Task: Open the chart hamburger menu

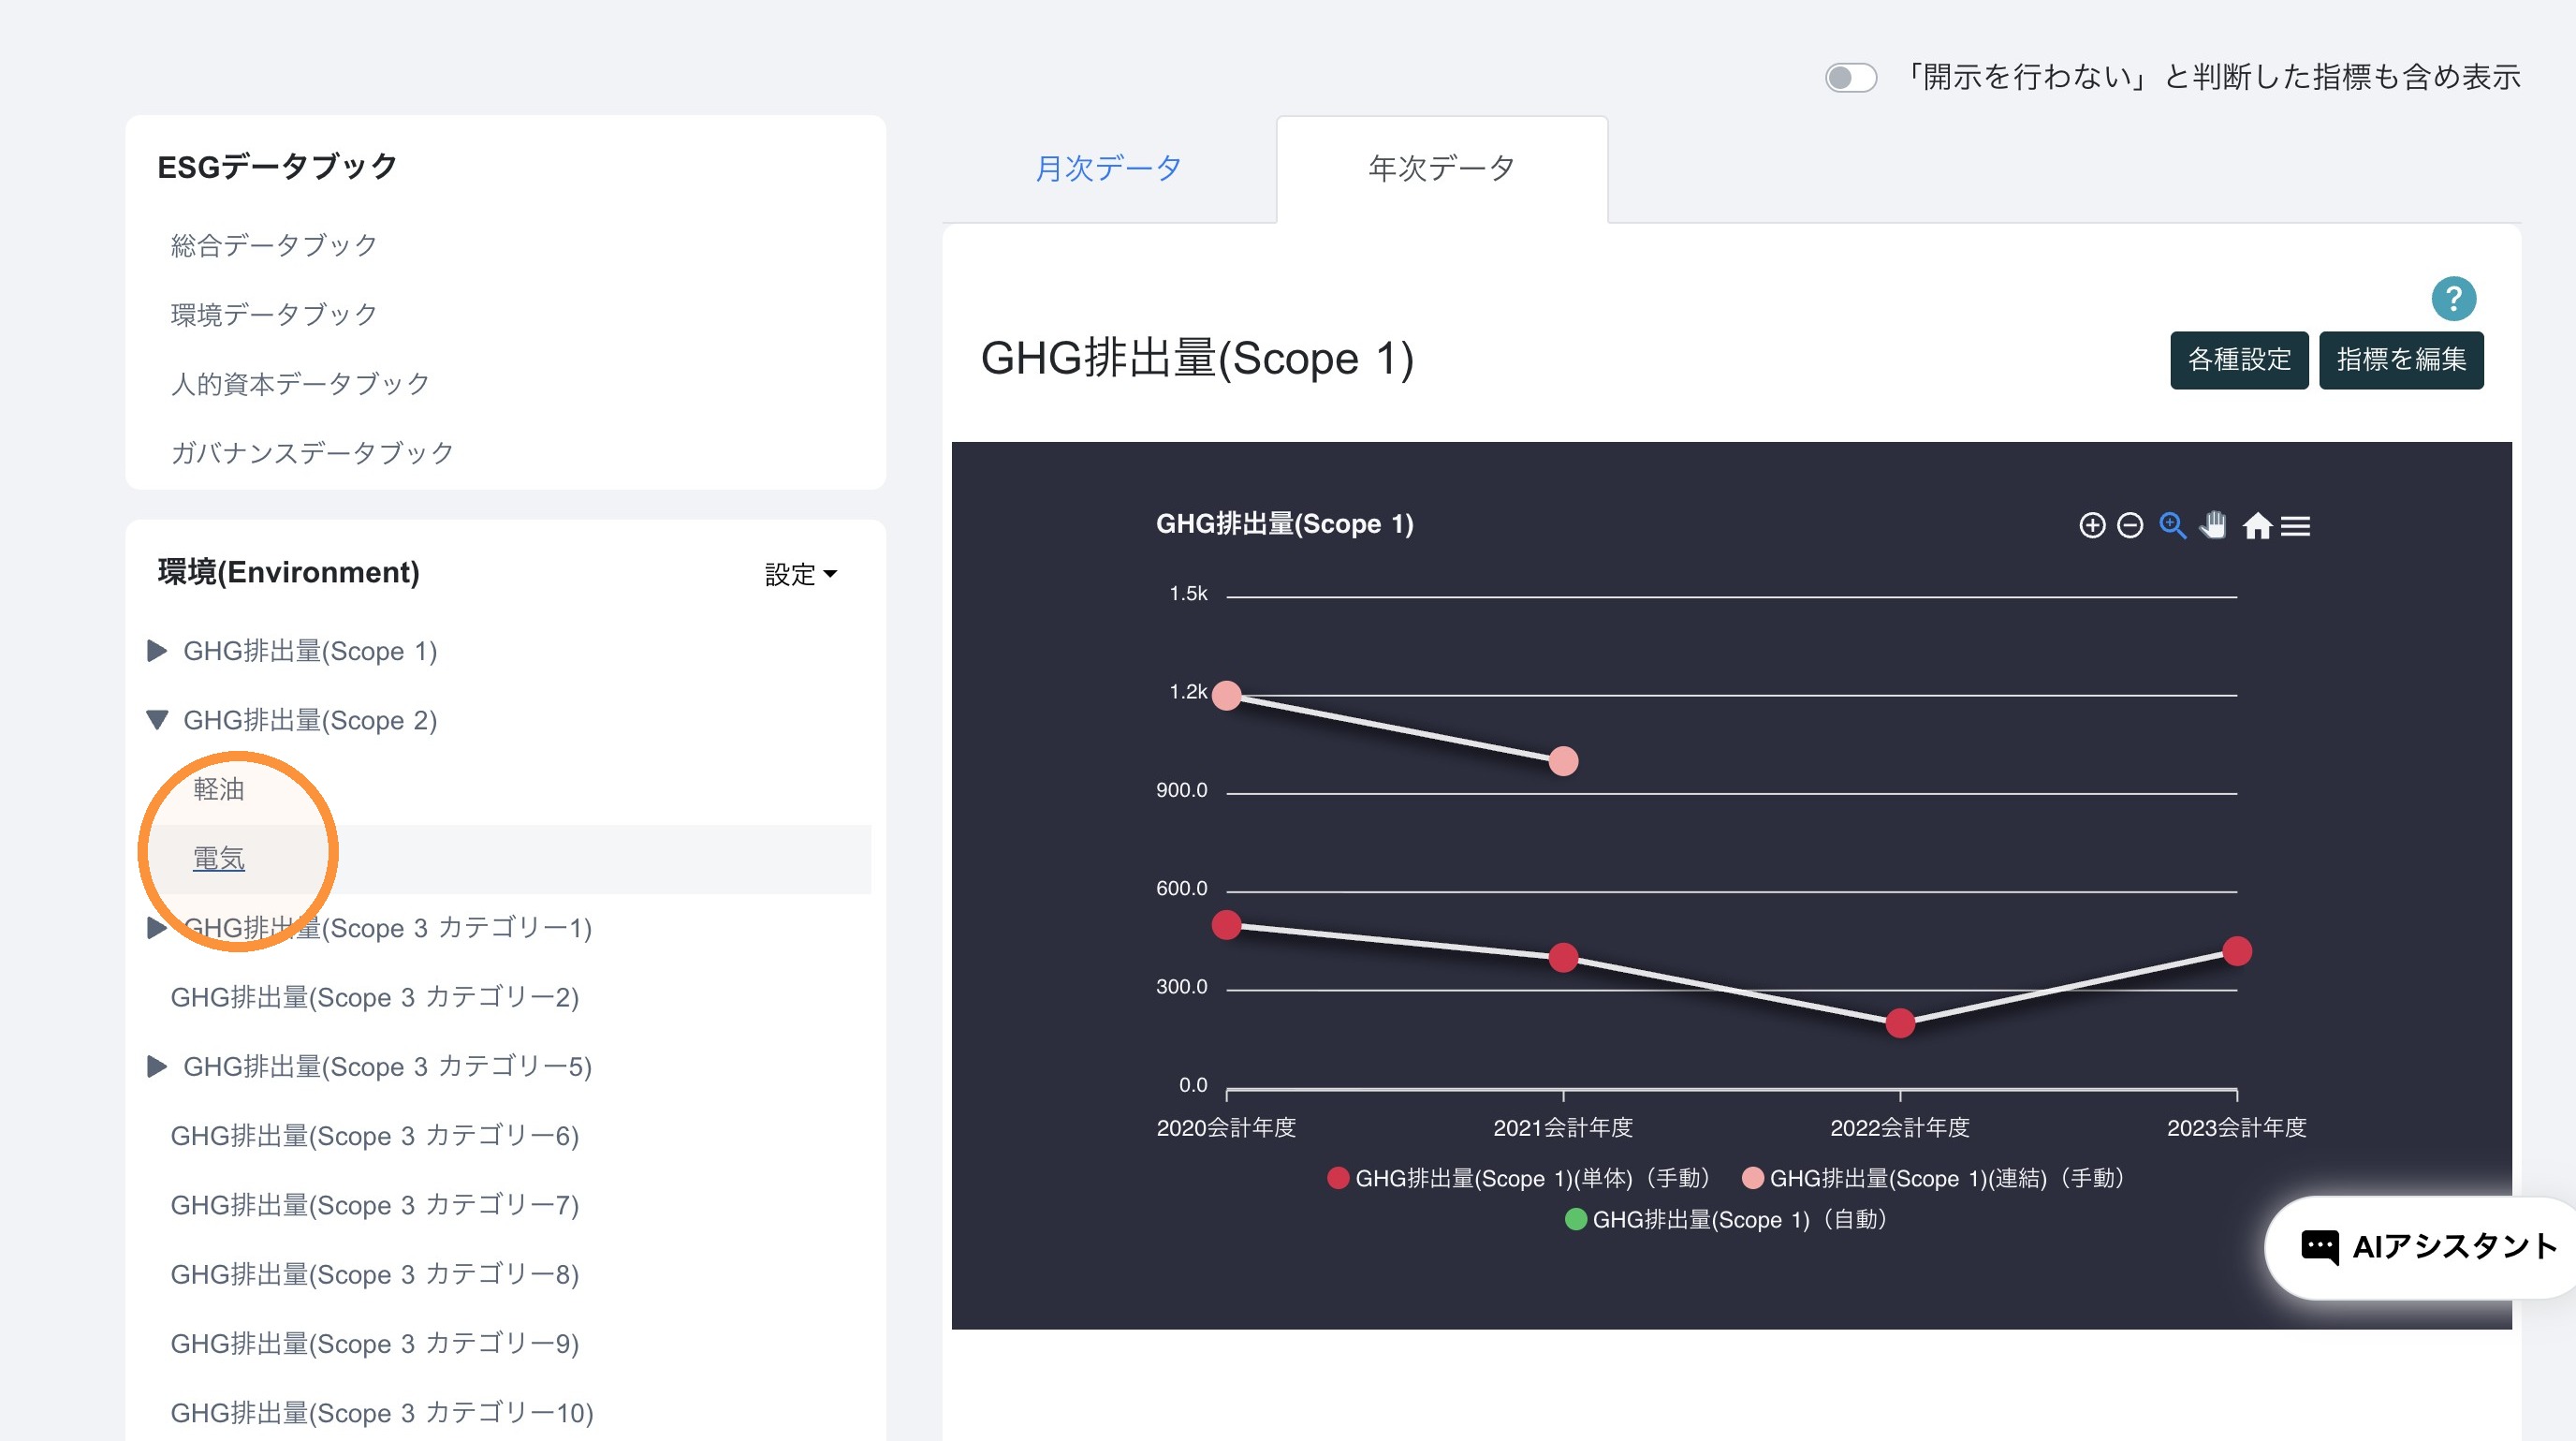Action: coord(2295,525)
